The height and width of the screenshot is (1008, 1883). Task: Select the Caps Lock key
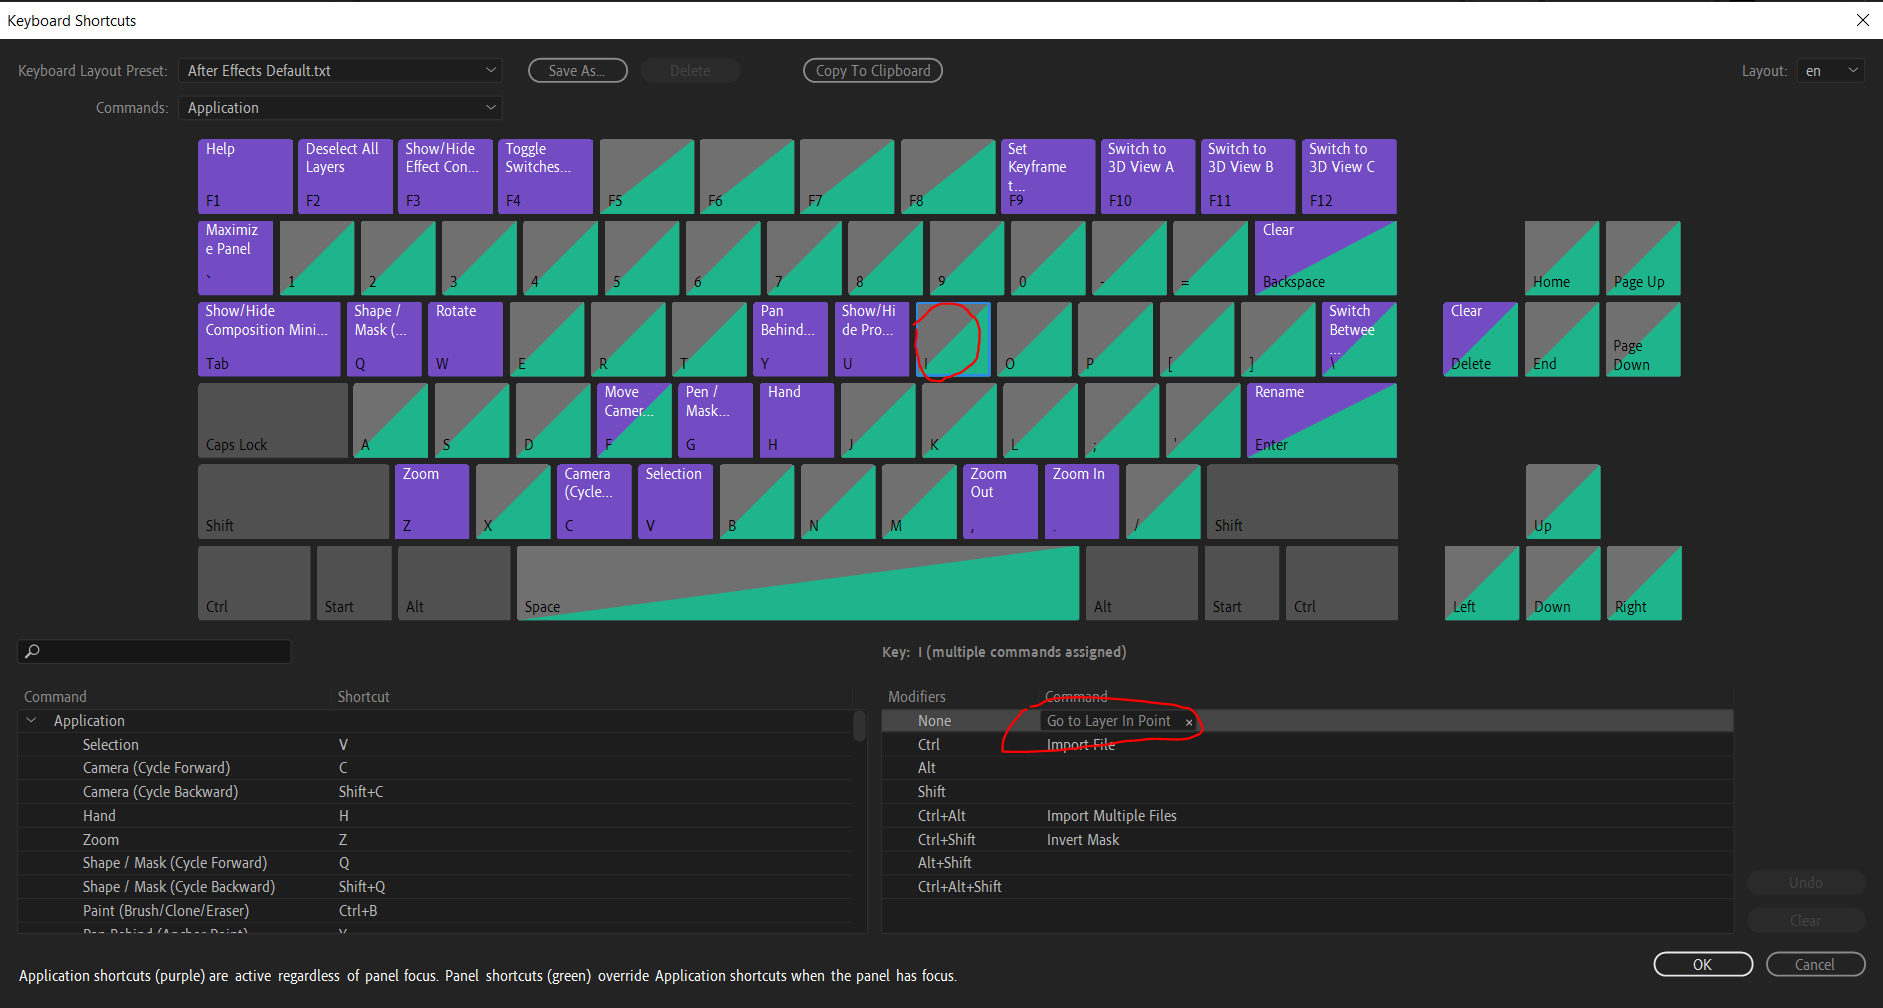pyautogui.click(x=273, y=421)
